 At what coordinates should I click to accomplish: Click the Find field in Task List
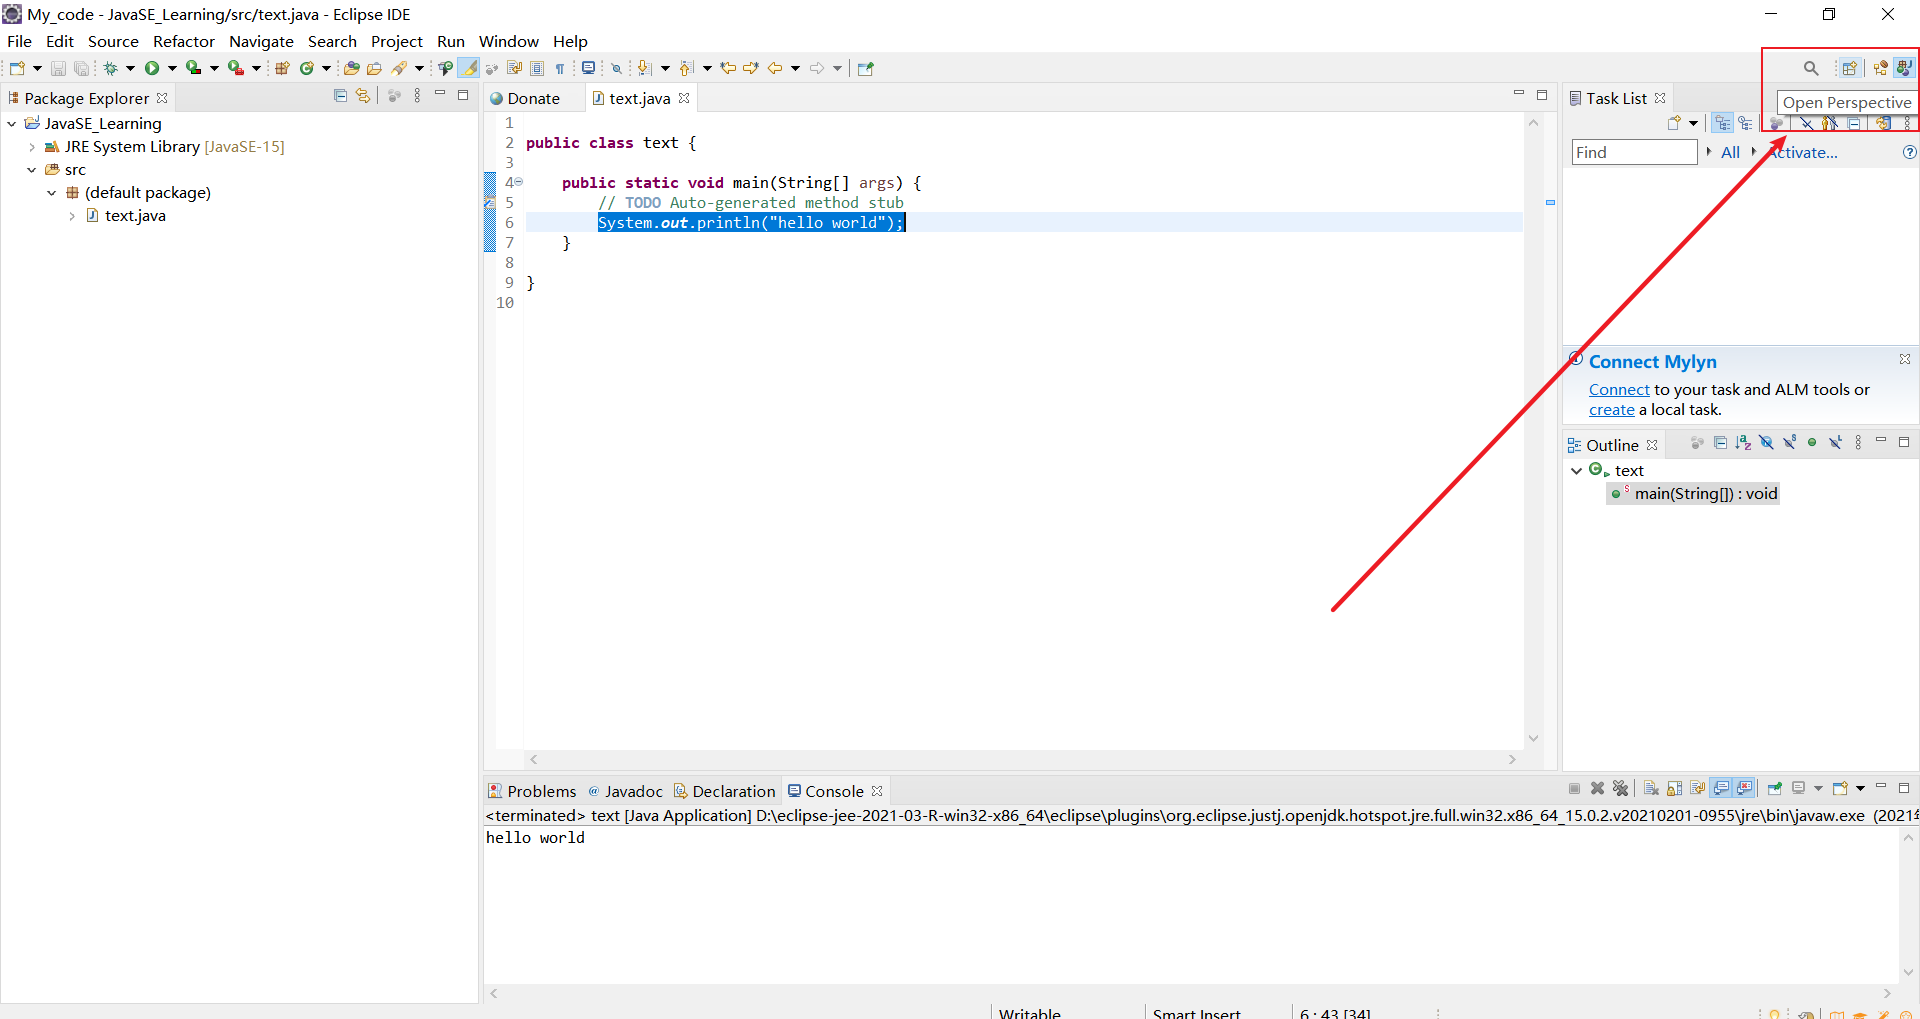click(1635, 152)
